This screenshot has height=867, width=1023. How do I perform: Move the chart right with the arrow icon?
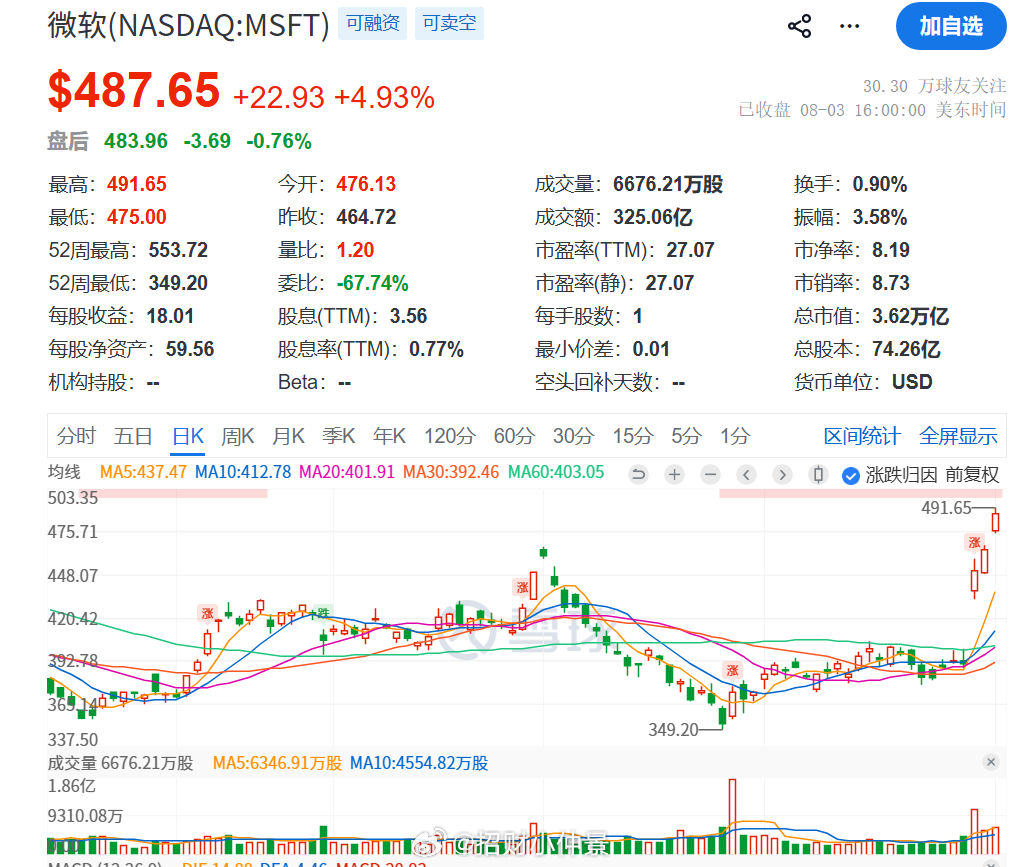pos(782,474)
